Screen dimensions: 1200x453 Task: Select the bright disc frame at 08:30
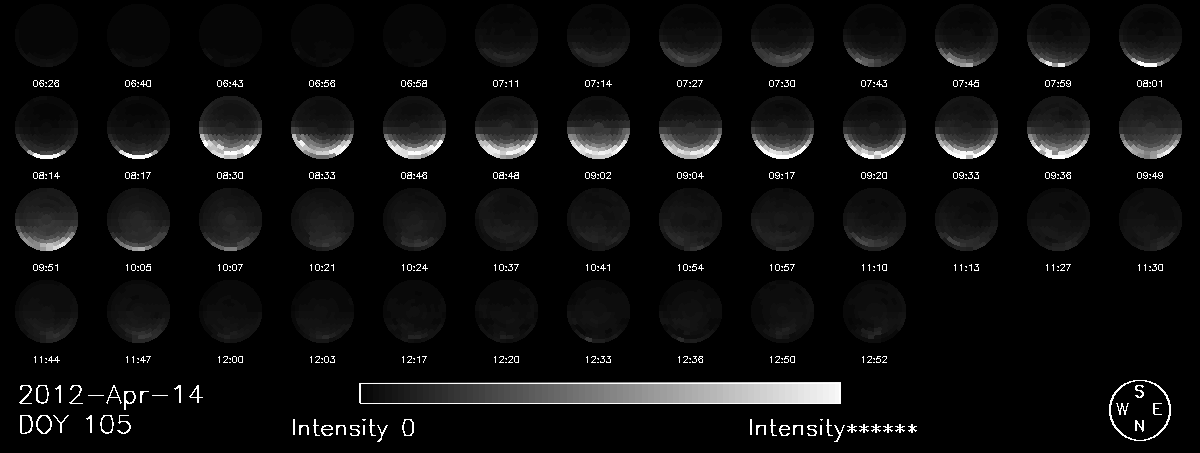click(231, 129)
